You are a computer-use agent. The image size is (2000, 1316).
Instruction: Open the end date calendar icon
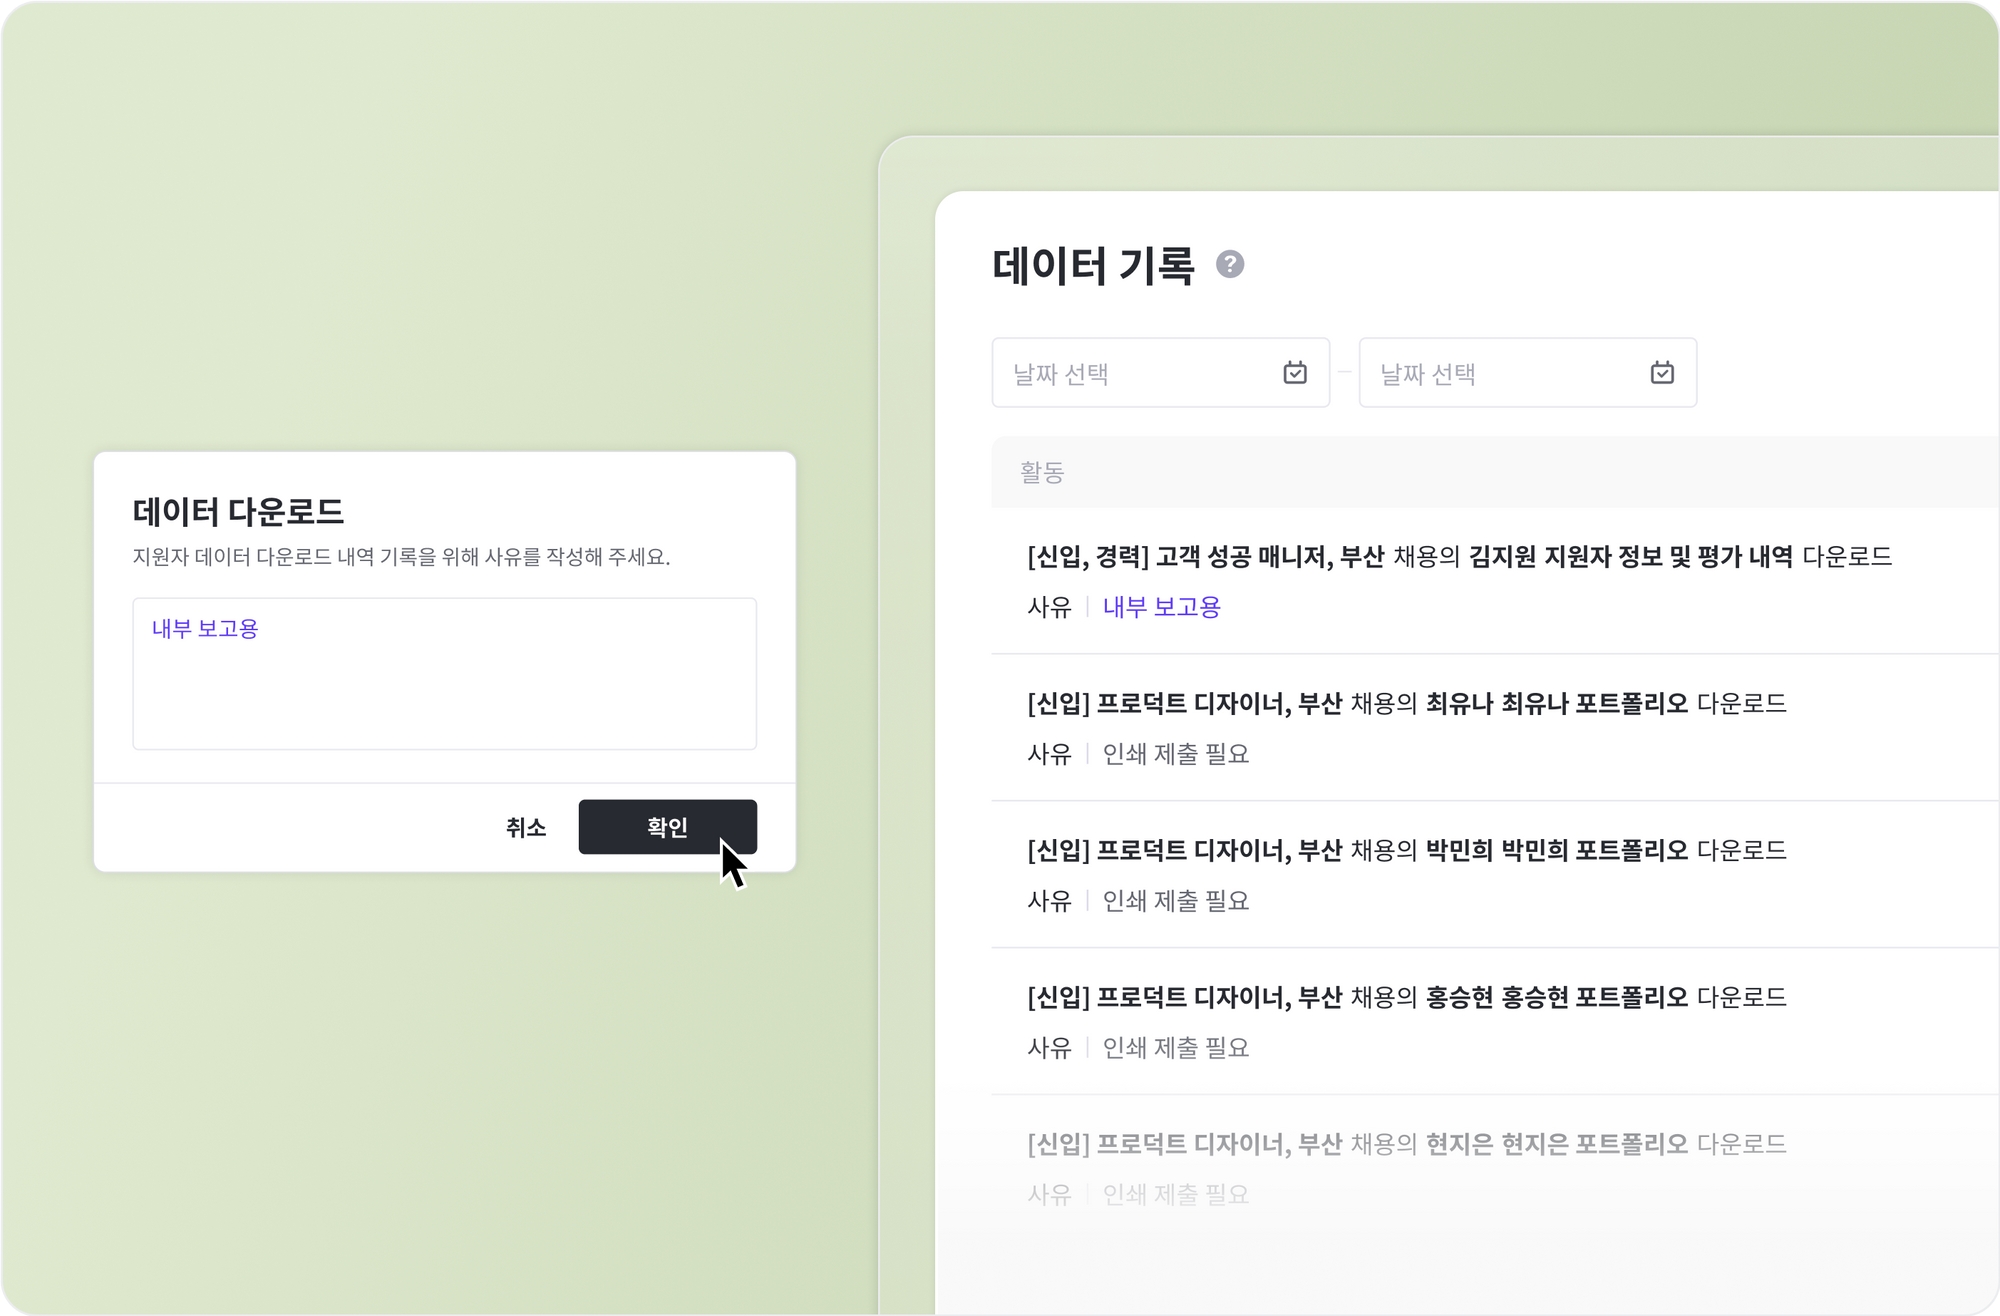1662,373
